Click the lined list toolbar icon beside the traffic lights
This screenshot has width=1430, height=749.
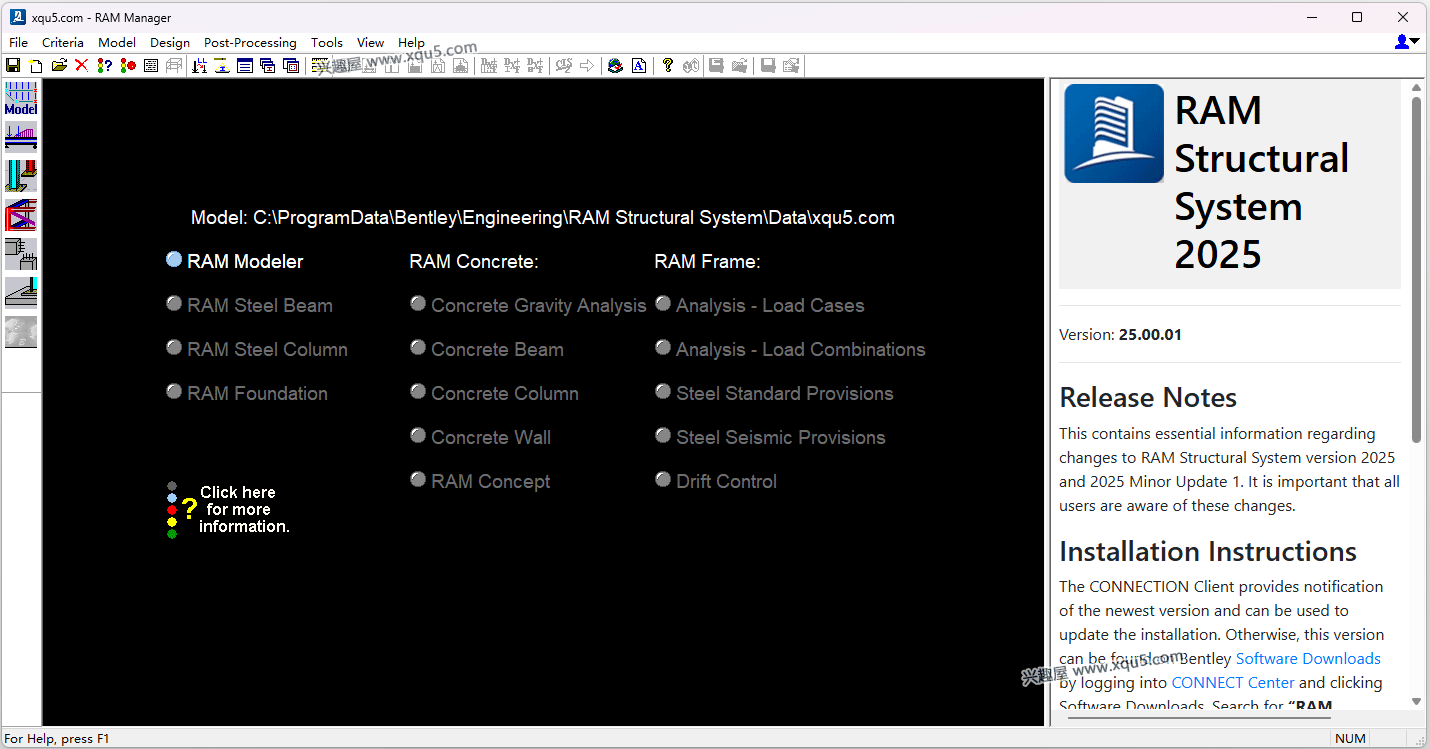pos(151,66)
